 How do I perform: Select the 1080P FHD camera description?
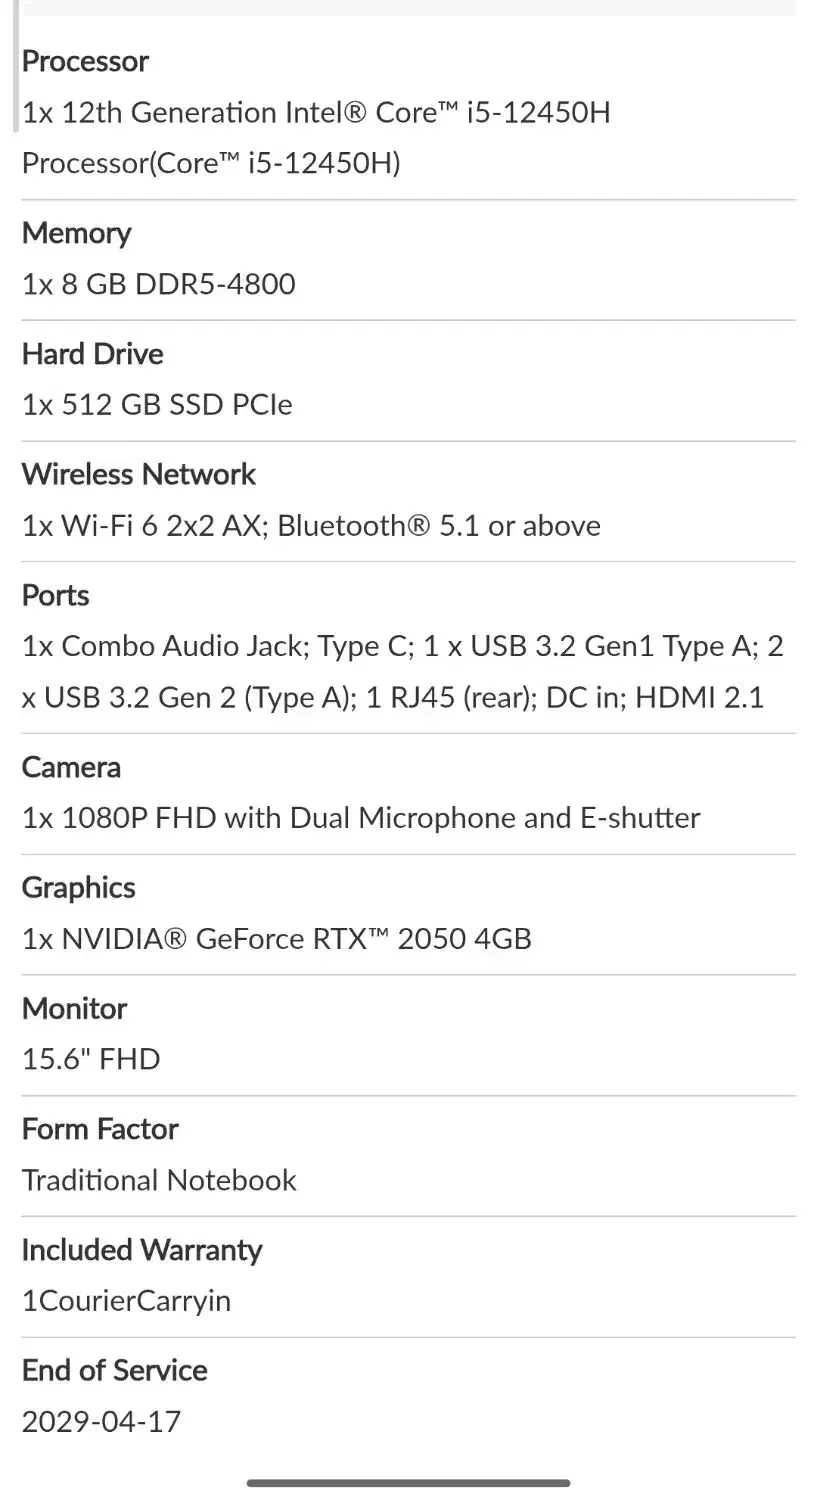click(361, 818)
